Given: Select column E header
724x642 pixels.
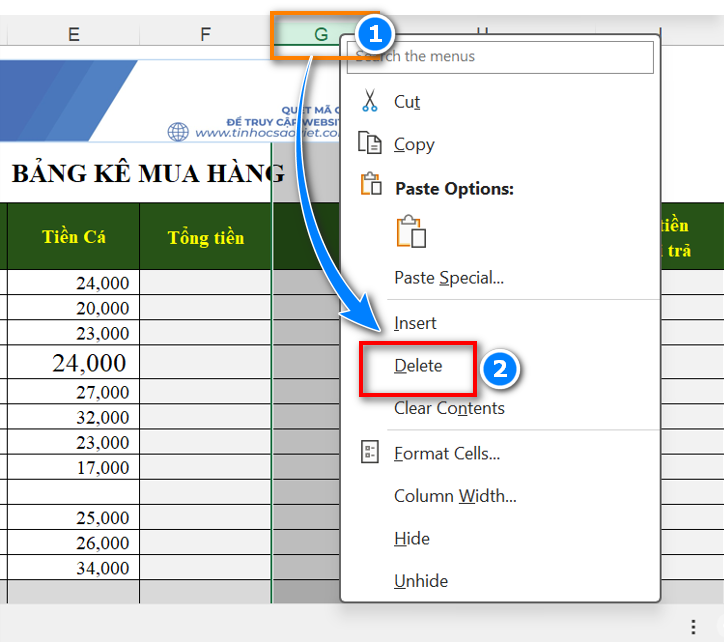Looking at the screenshot, I should click(73, 34).
